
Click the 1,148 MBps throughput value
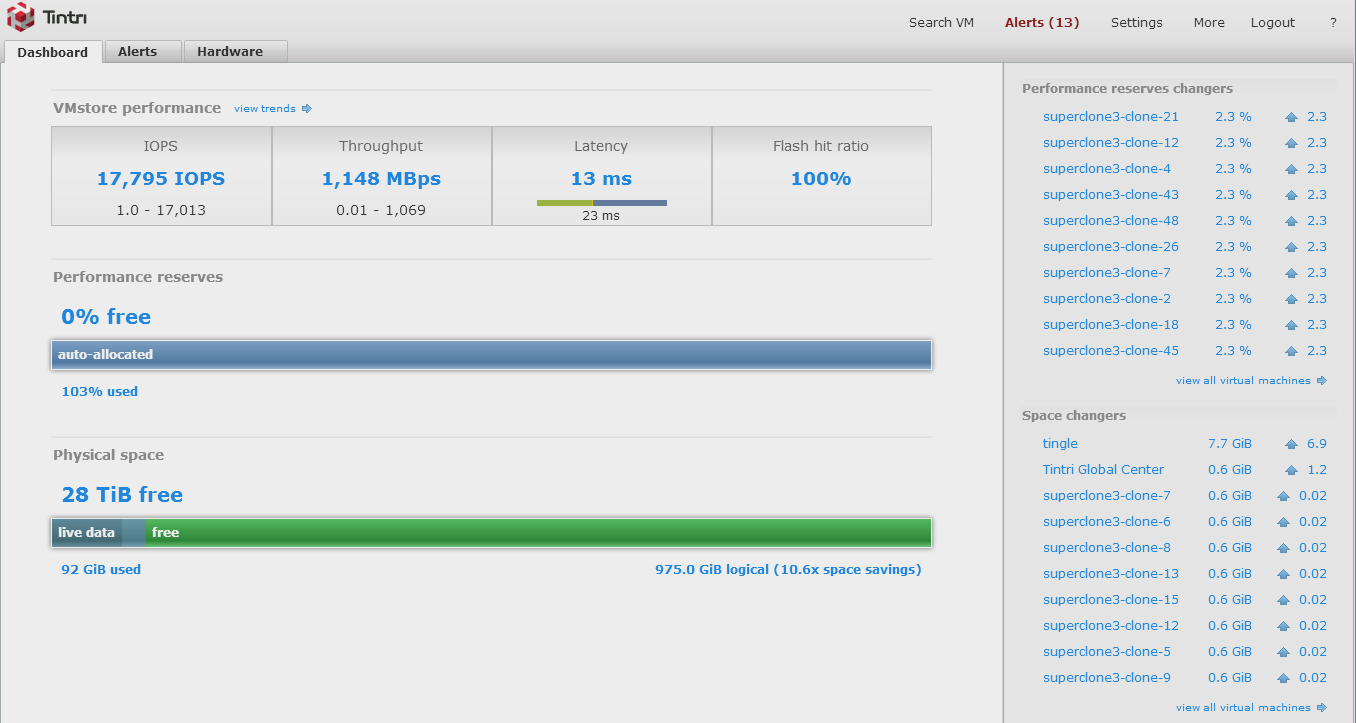point(381,179)
